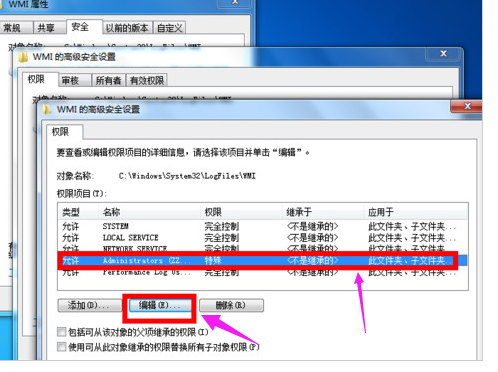
Task: Open 所有者 tab in middle WMI dialog
Action: 108,80
